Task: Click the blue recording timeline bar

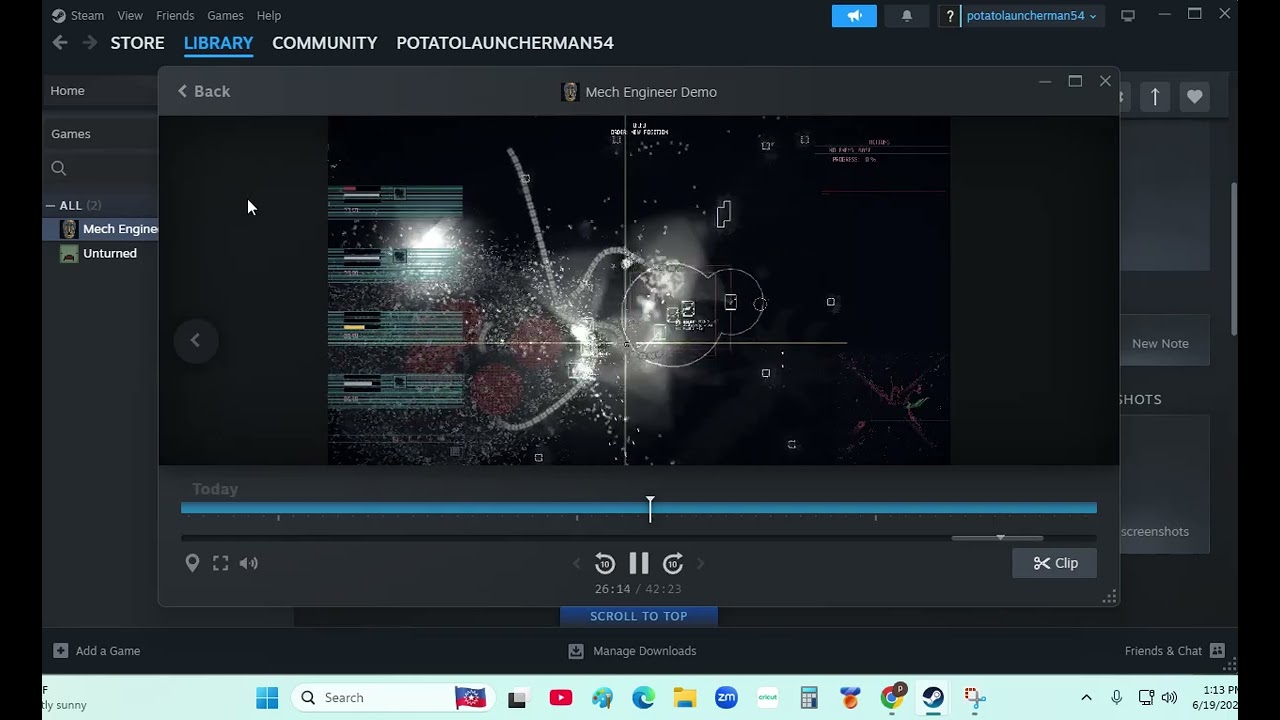Action: pos(638,508)
